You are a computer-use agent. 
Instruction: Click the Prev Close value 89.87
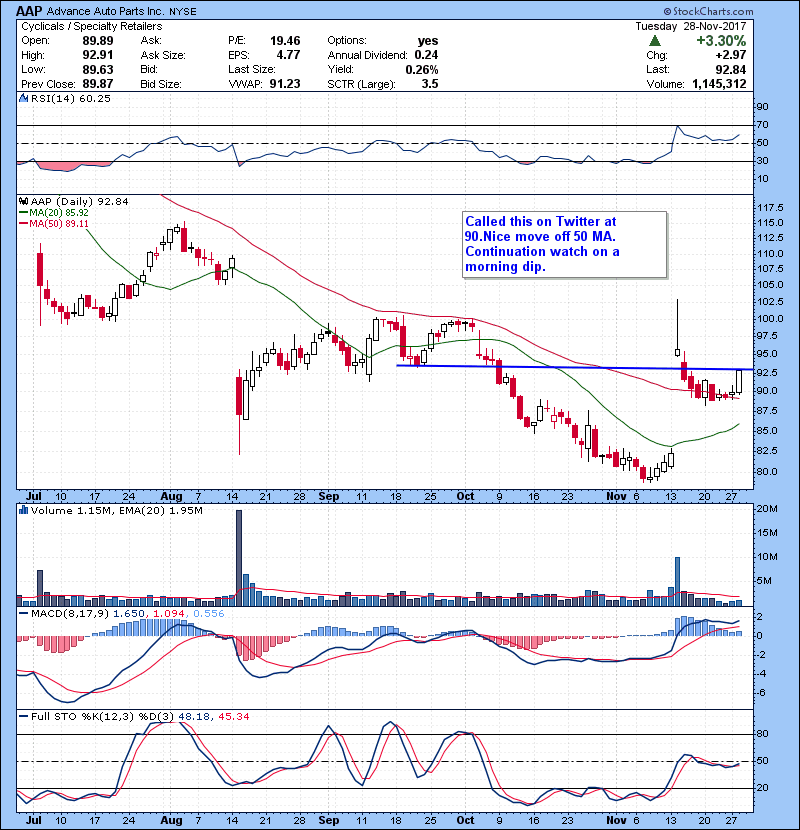pos(97,84)
